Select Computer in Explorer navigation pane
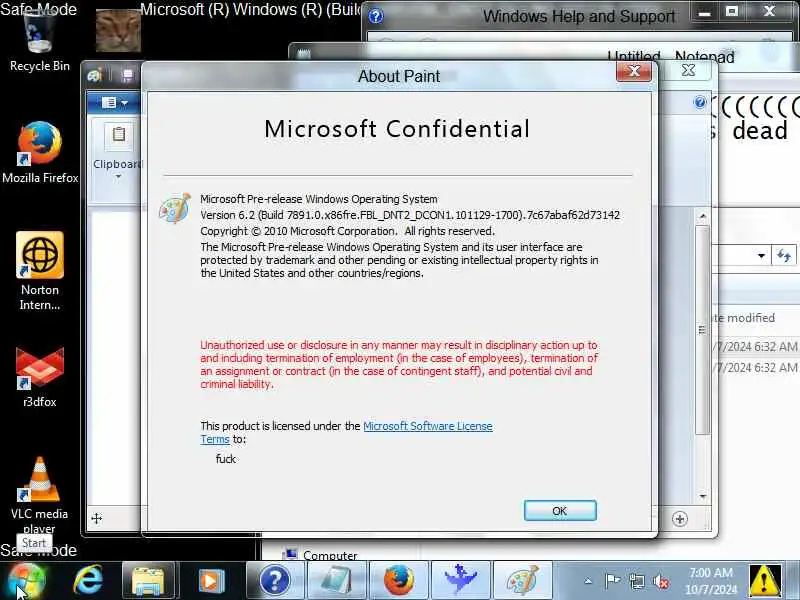This screenshot has width=800, height=600. pyautogui.click(x=330, y=555)
